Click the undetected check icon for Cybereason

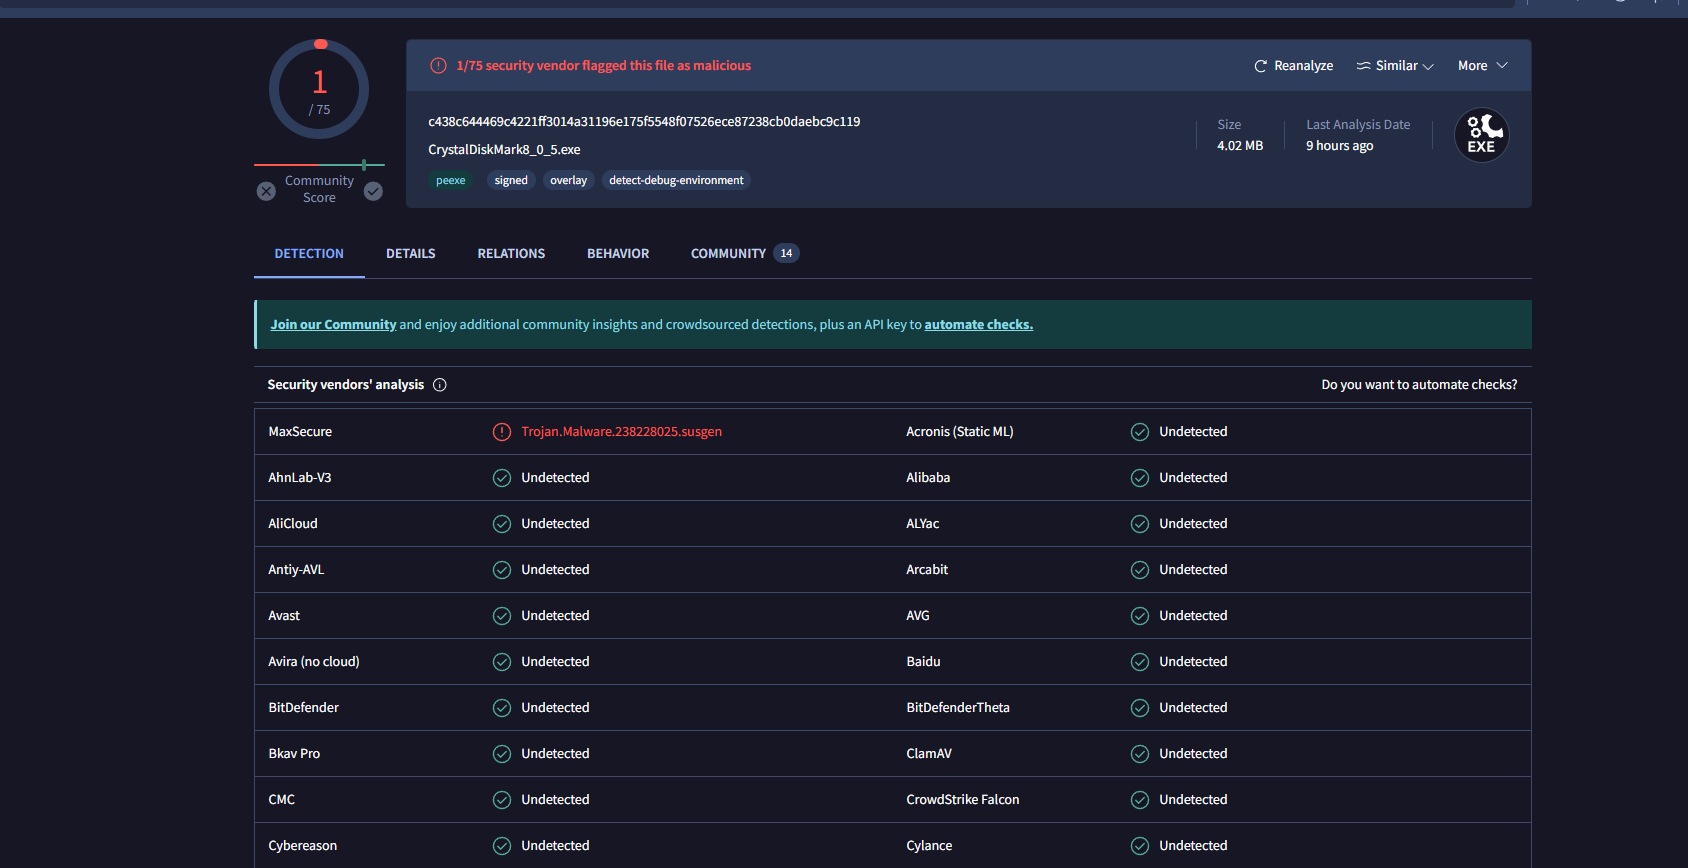tap(502, 846)
